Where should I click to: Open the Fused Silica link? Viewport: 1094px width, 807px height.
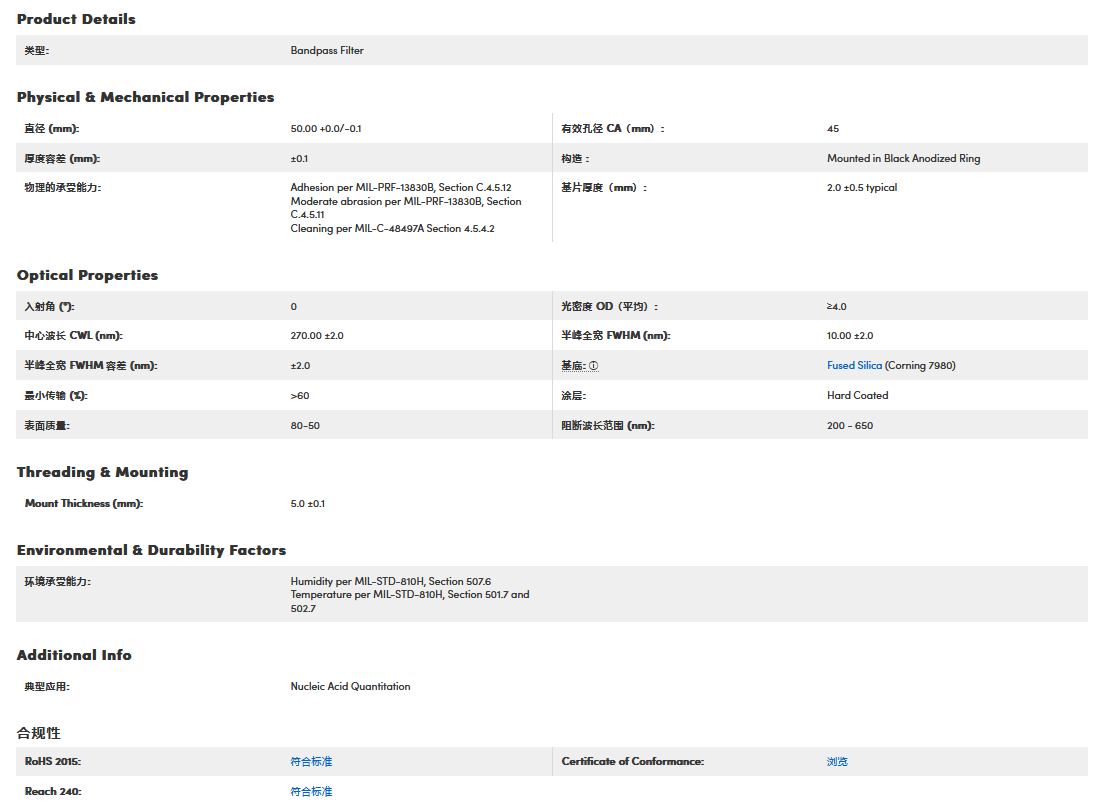pyautogui.click(x=854, y=366)
